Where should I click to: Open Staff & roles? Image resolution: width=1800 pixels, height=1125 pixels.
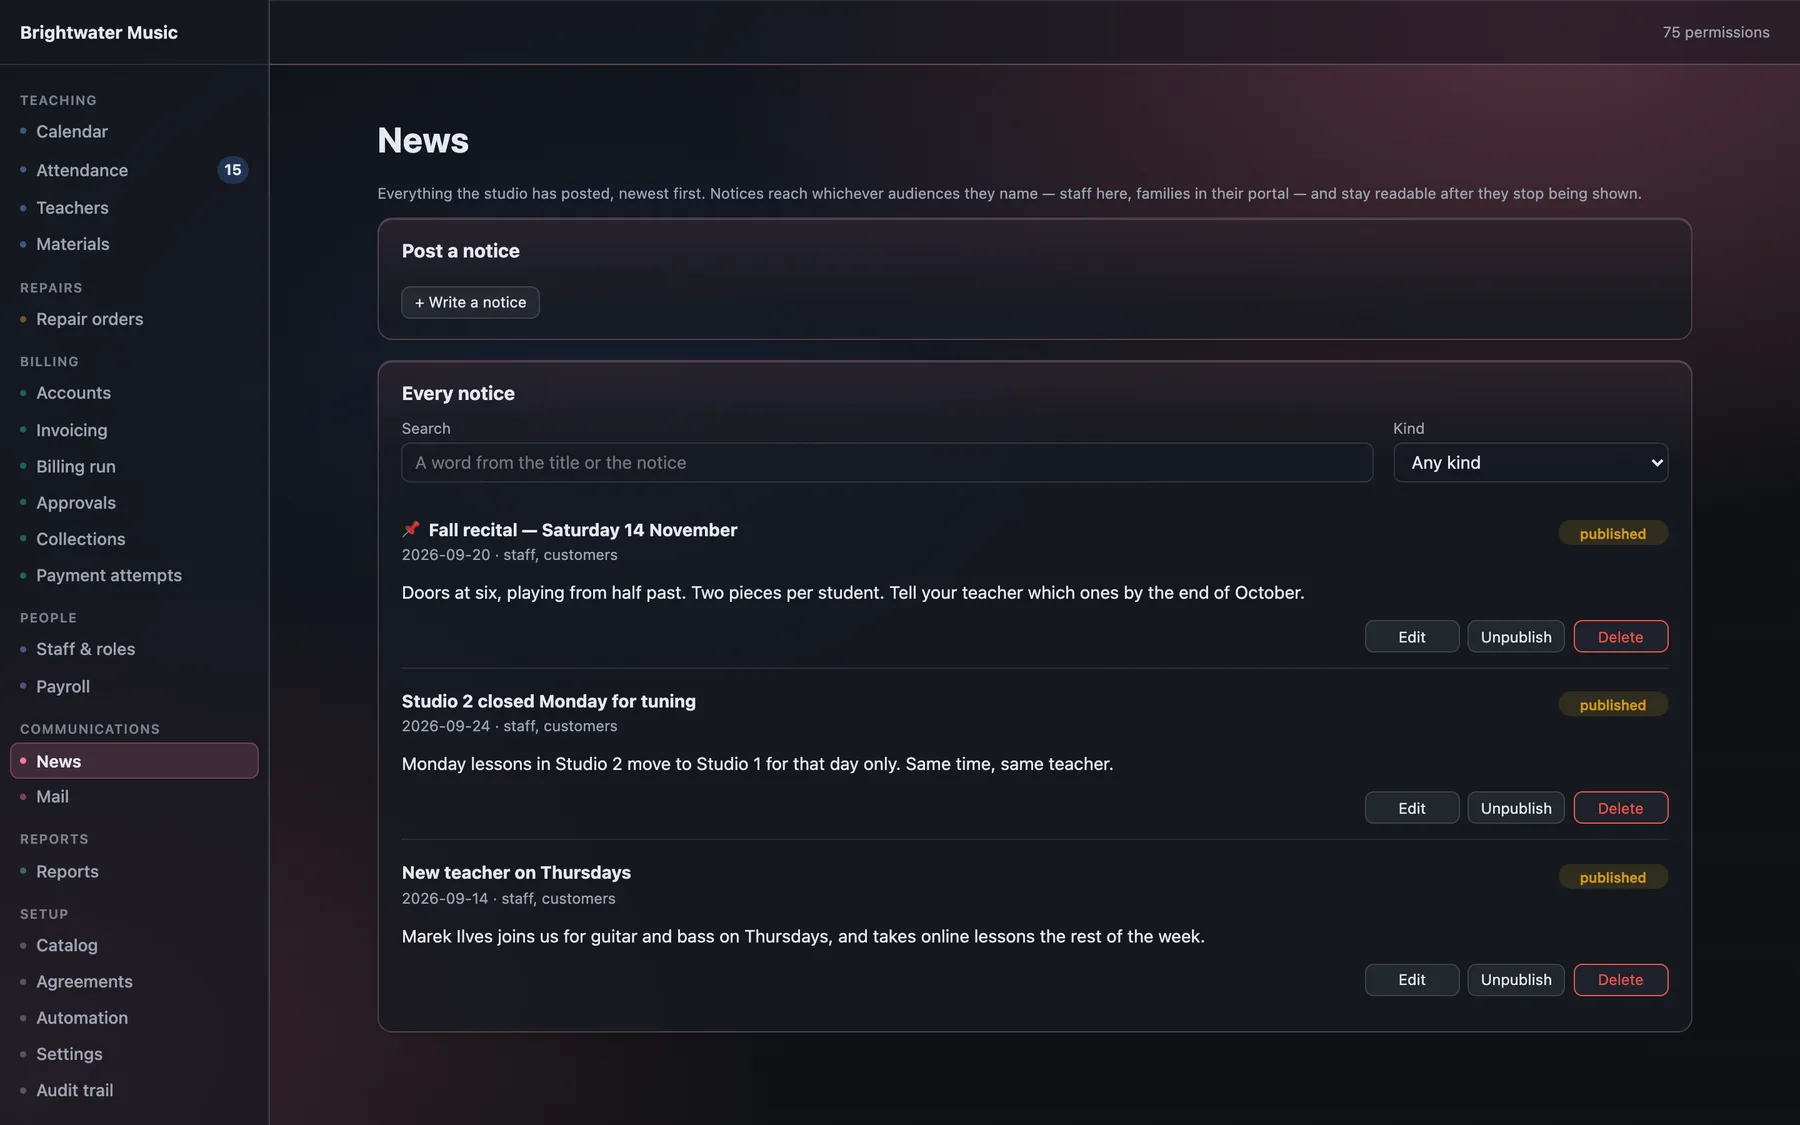click(x=134, y=649)
